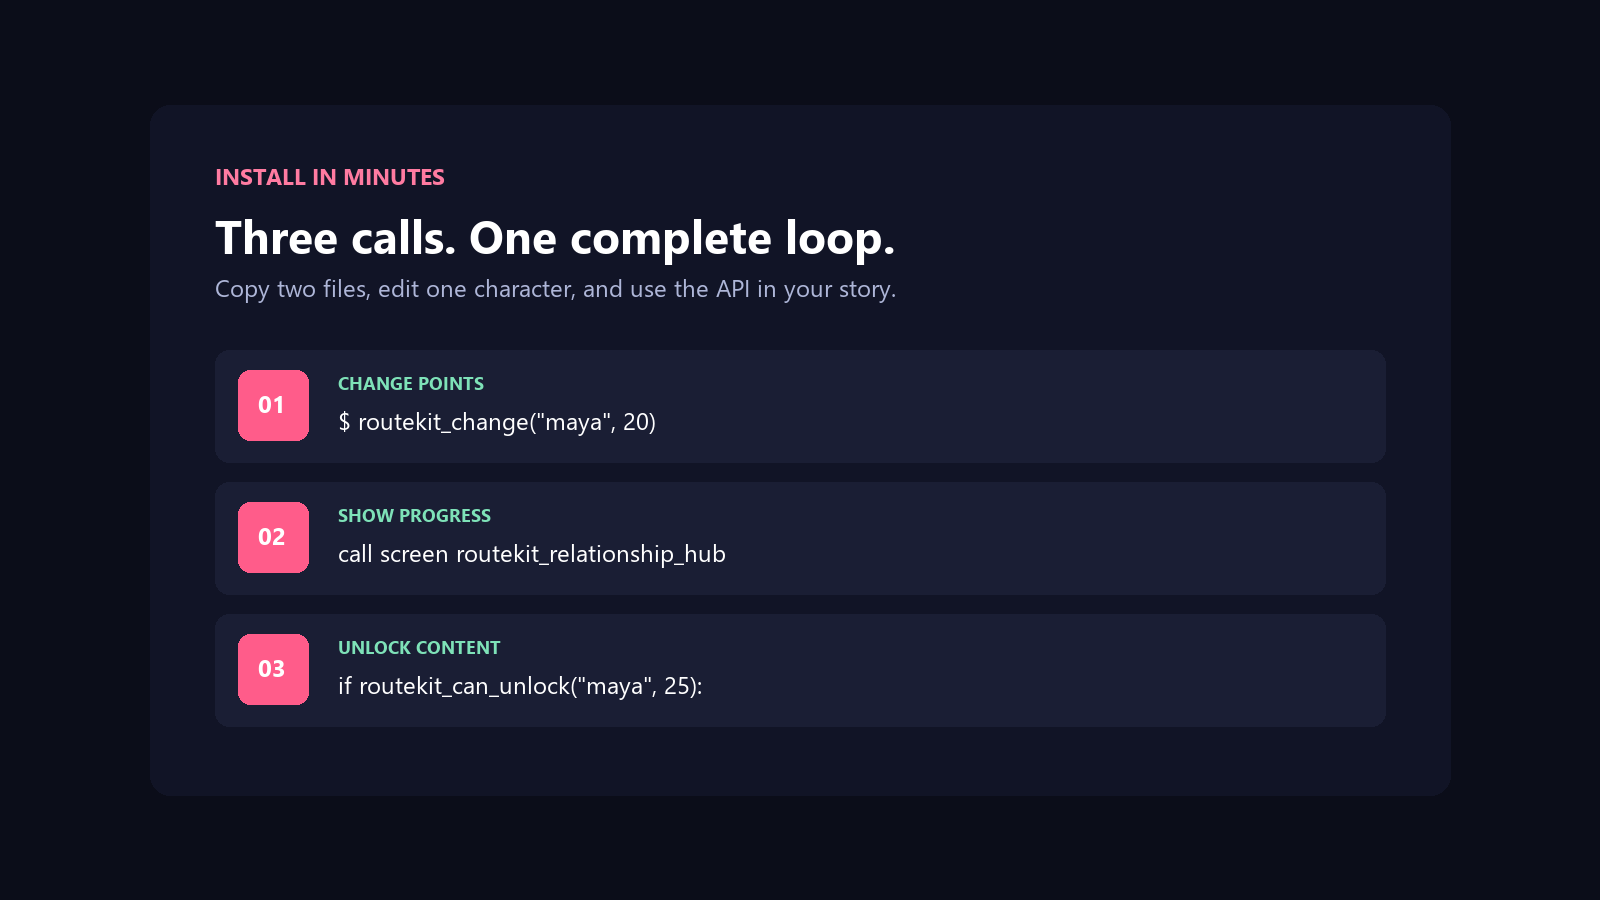Click the pink 01 step badge
The image size is (1600, 900).
273,405
